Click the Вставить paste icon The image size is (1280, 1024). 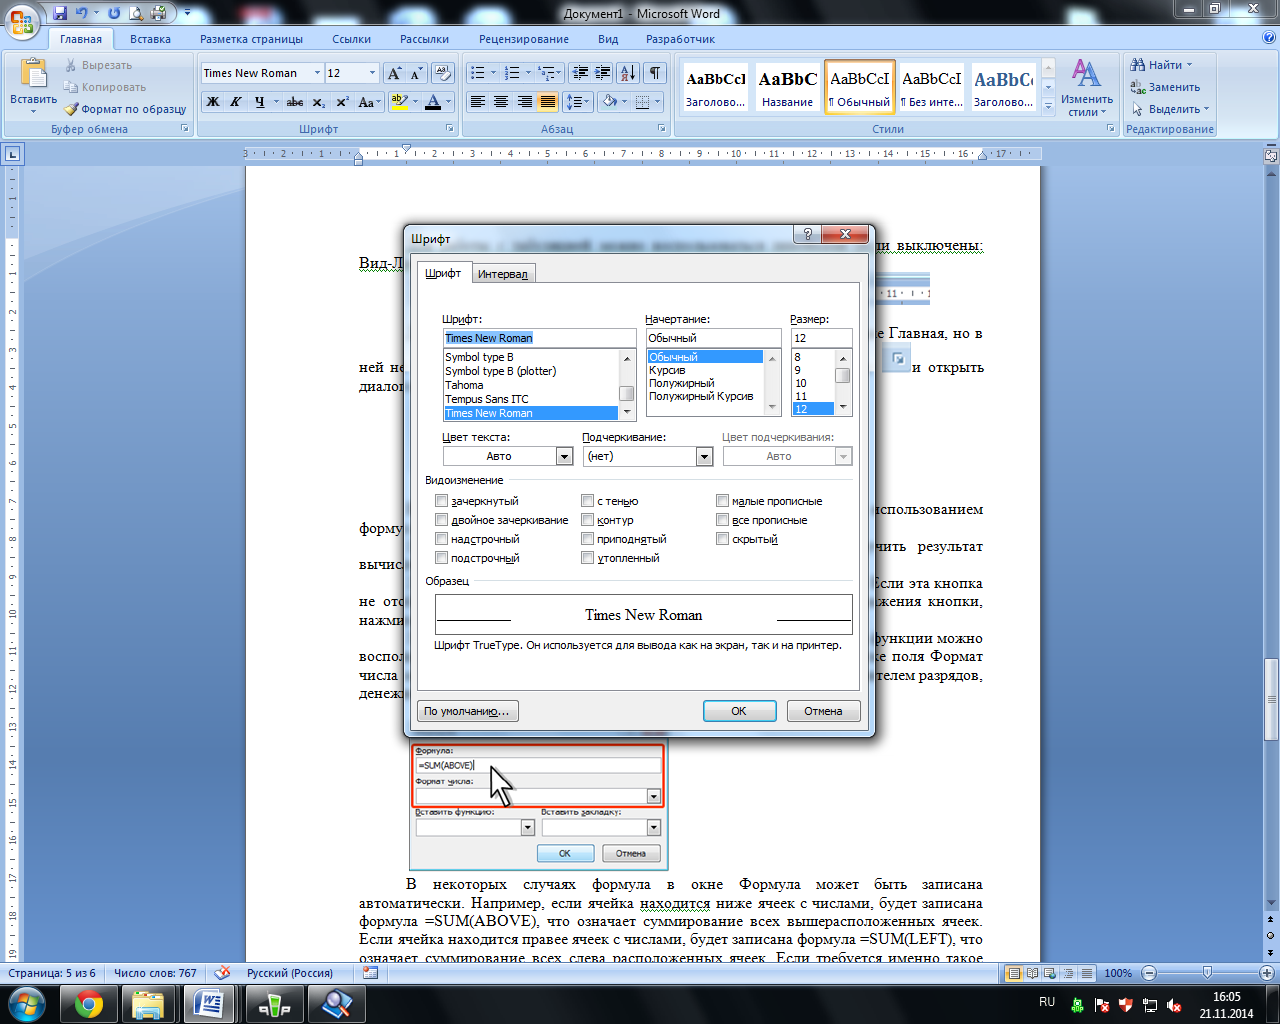point(34,74)
